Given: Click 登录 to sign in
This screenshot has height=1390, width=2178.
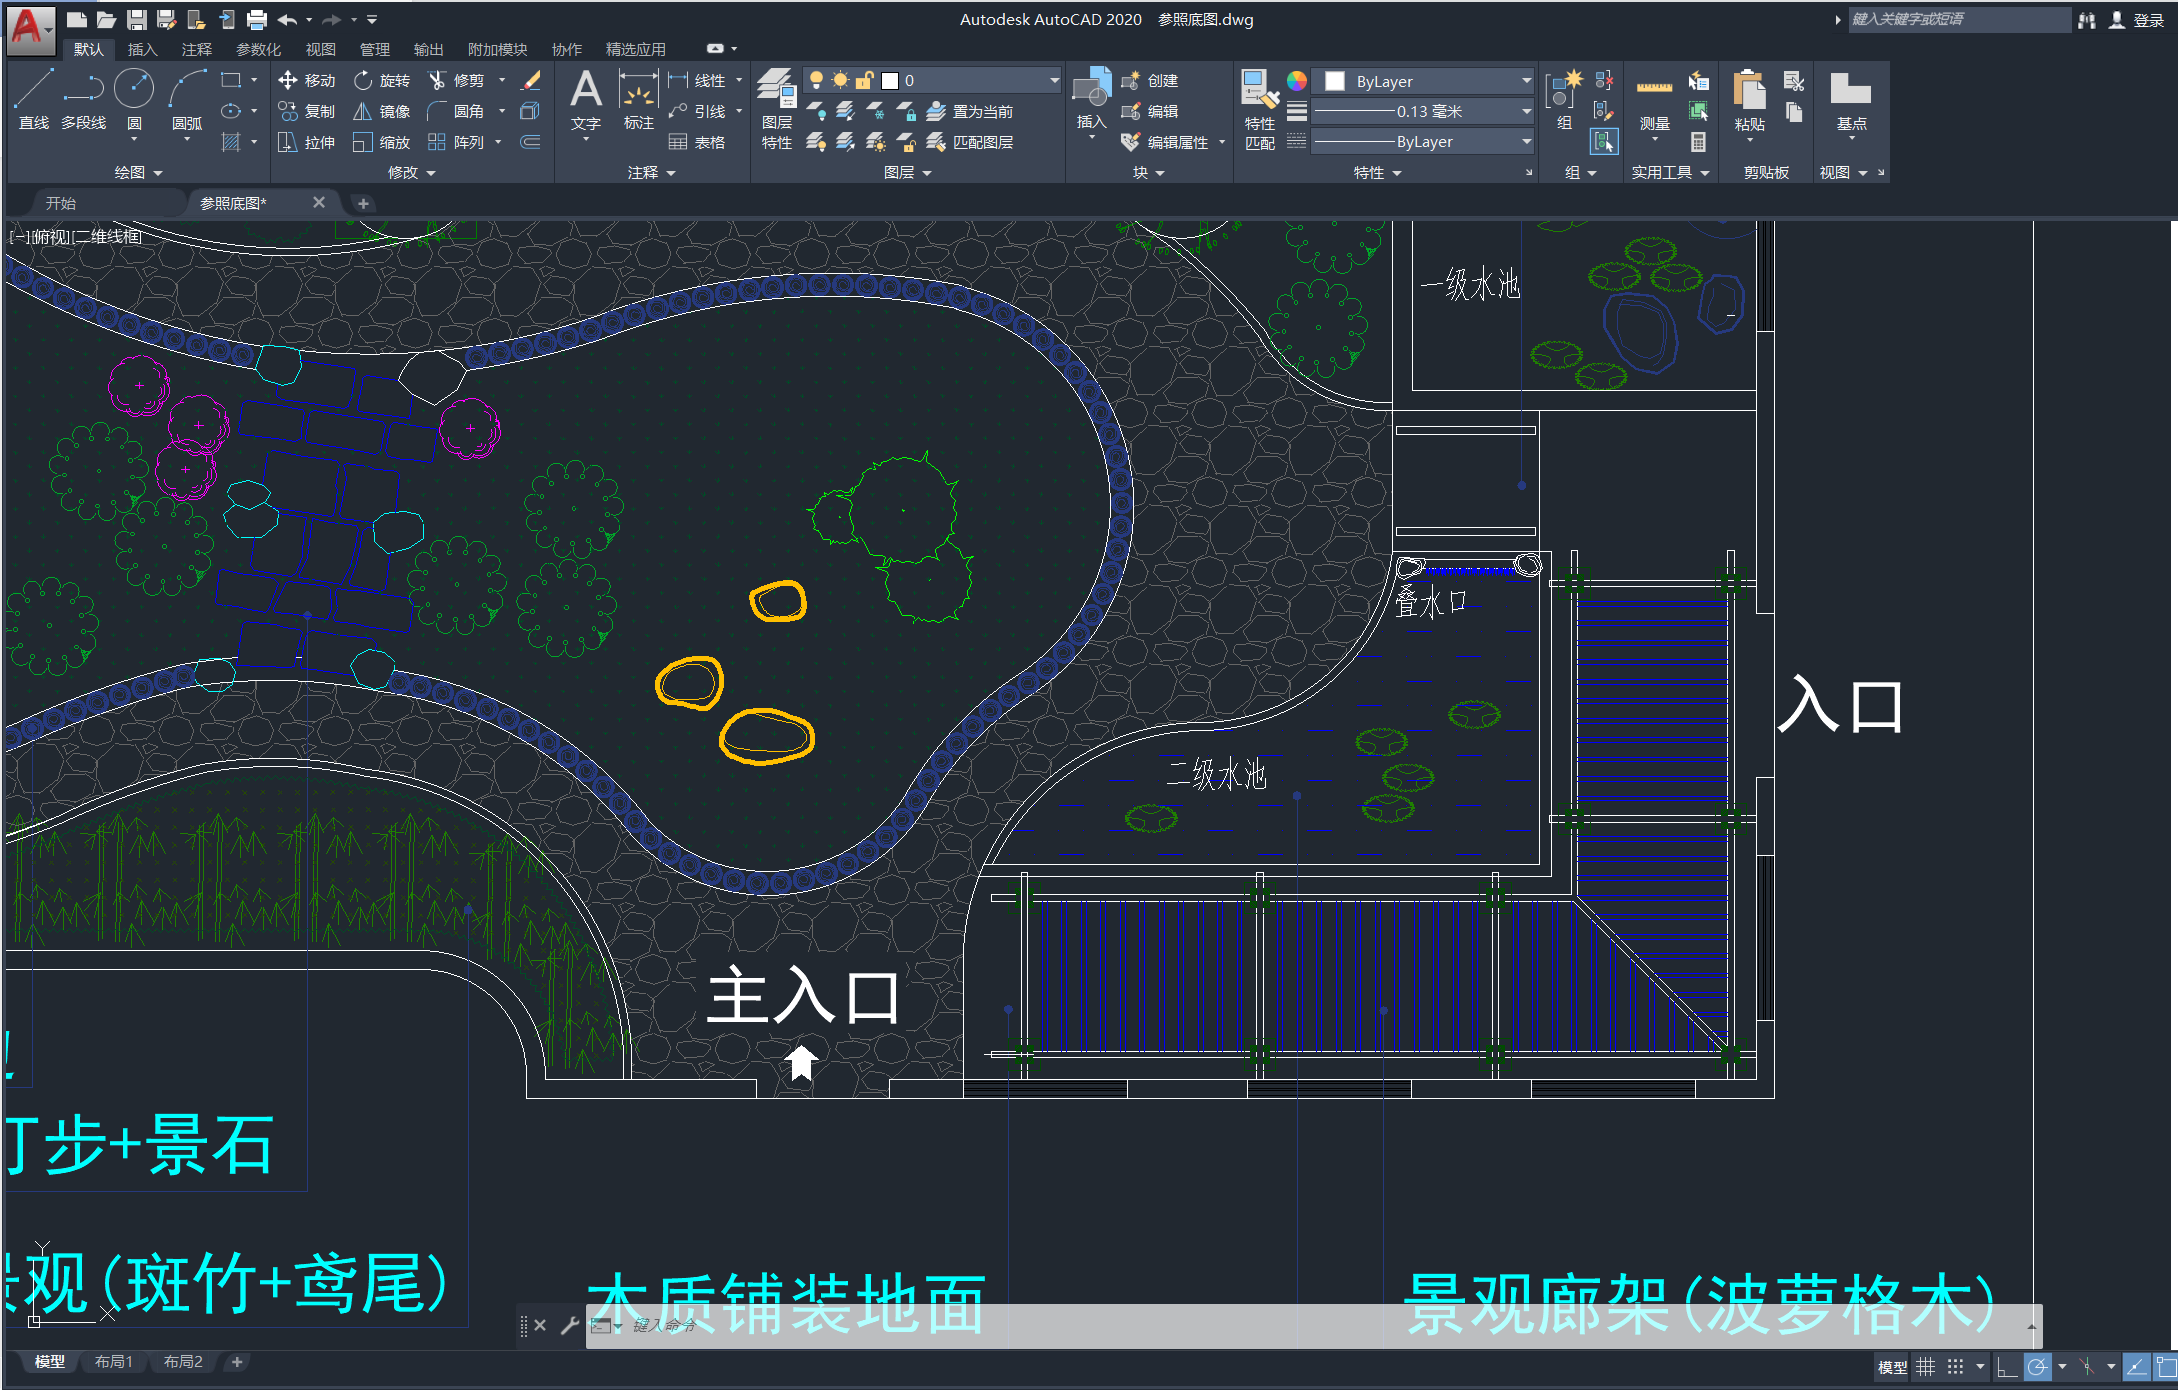Looking at the screenshot, I should tap(2147, 20).
